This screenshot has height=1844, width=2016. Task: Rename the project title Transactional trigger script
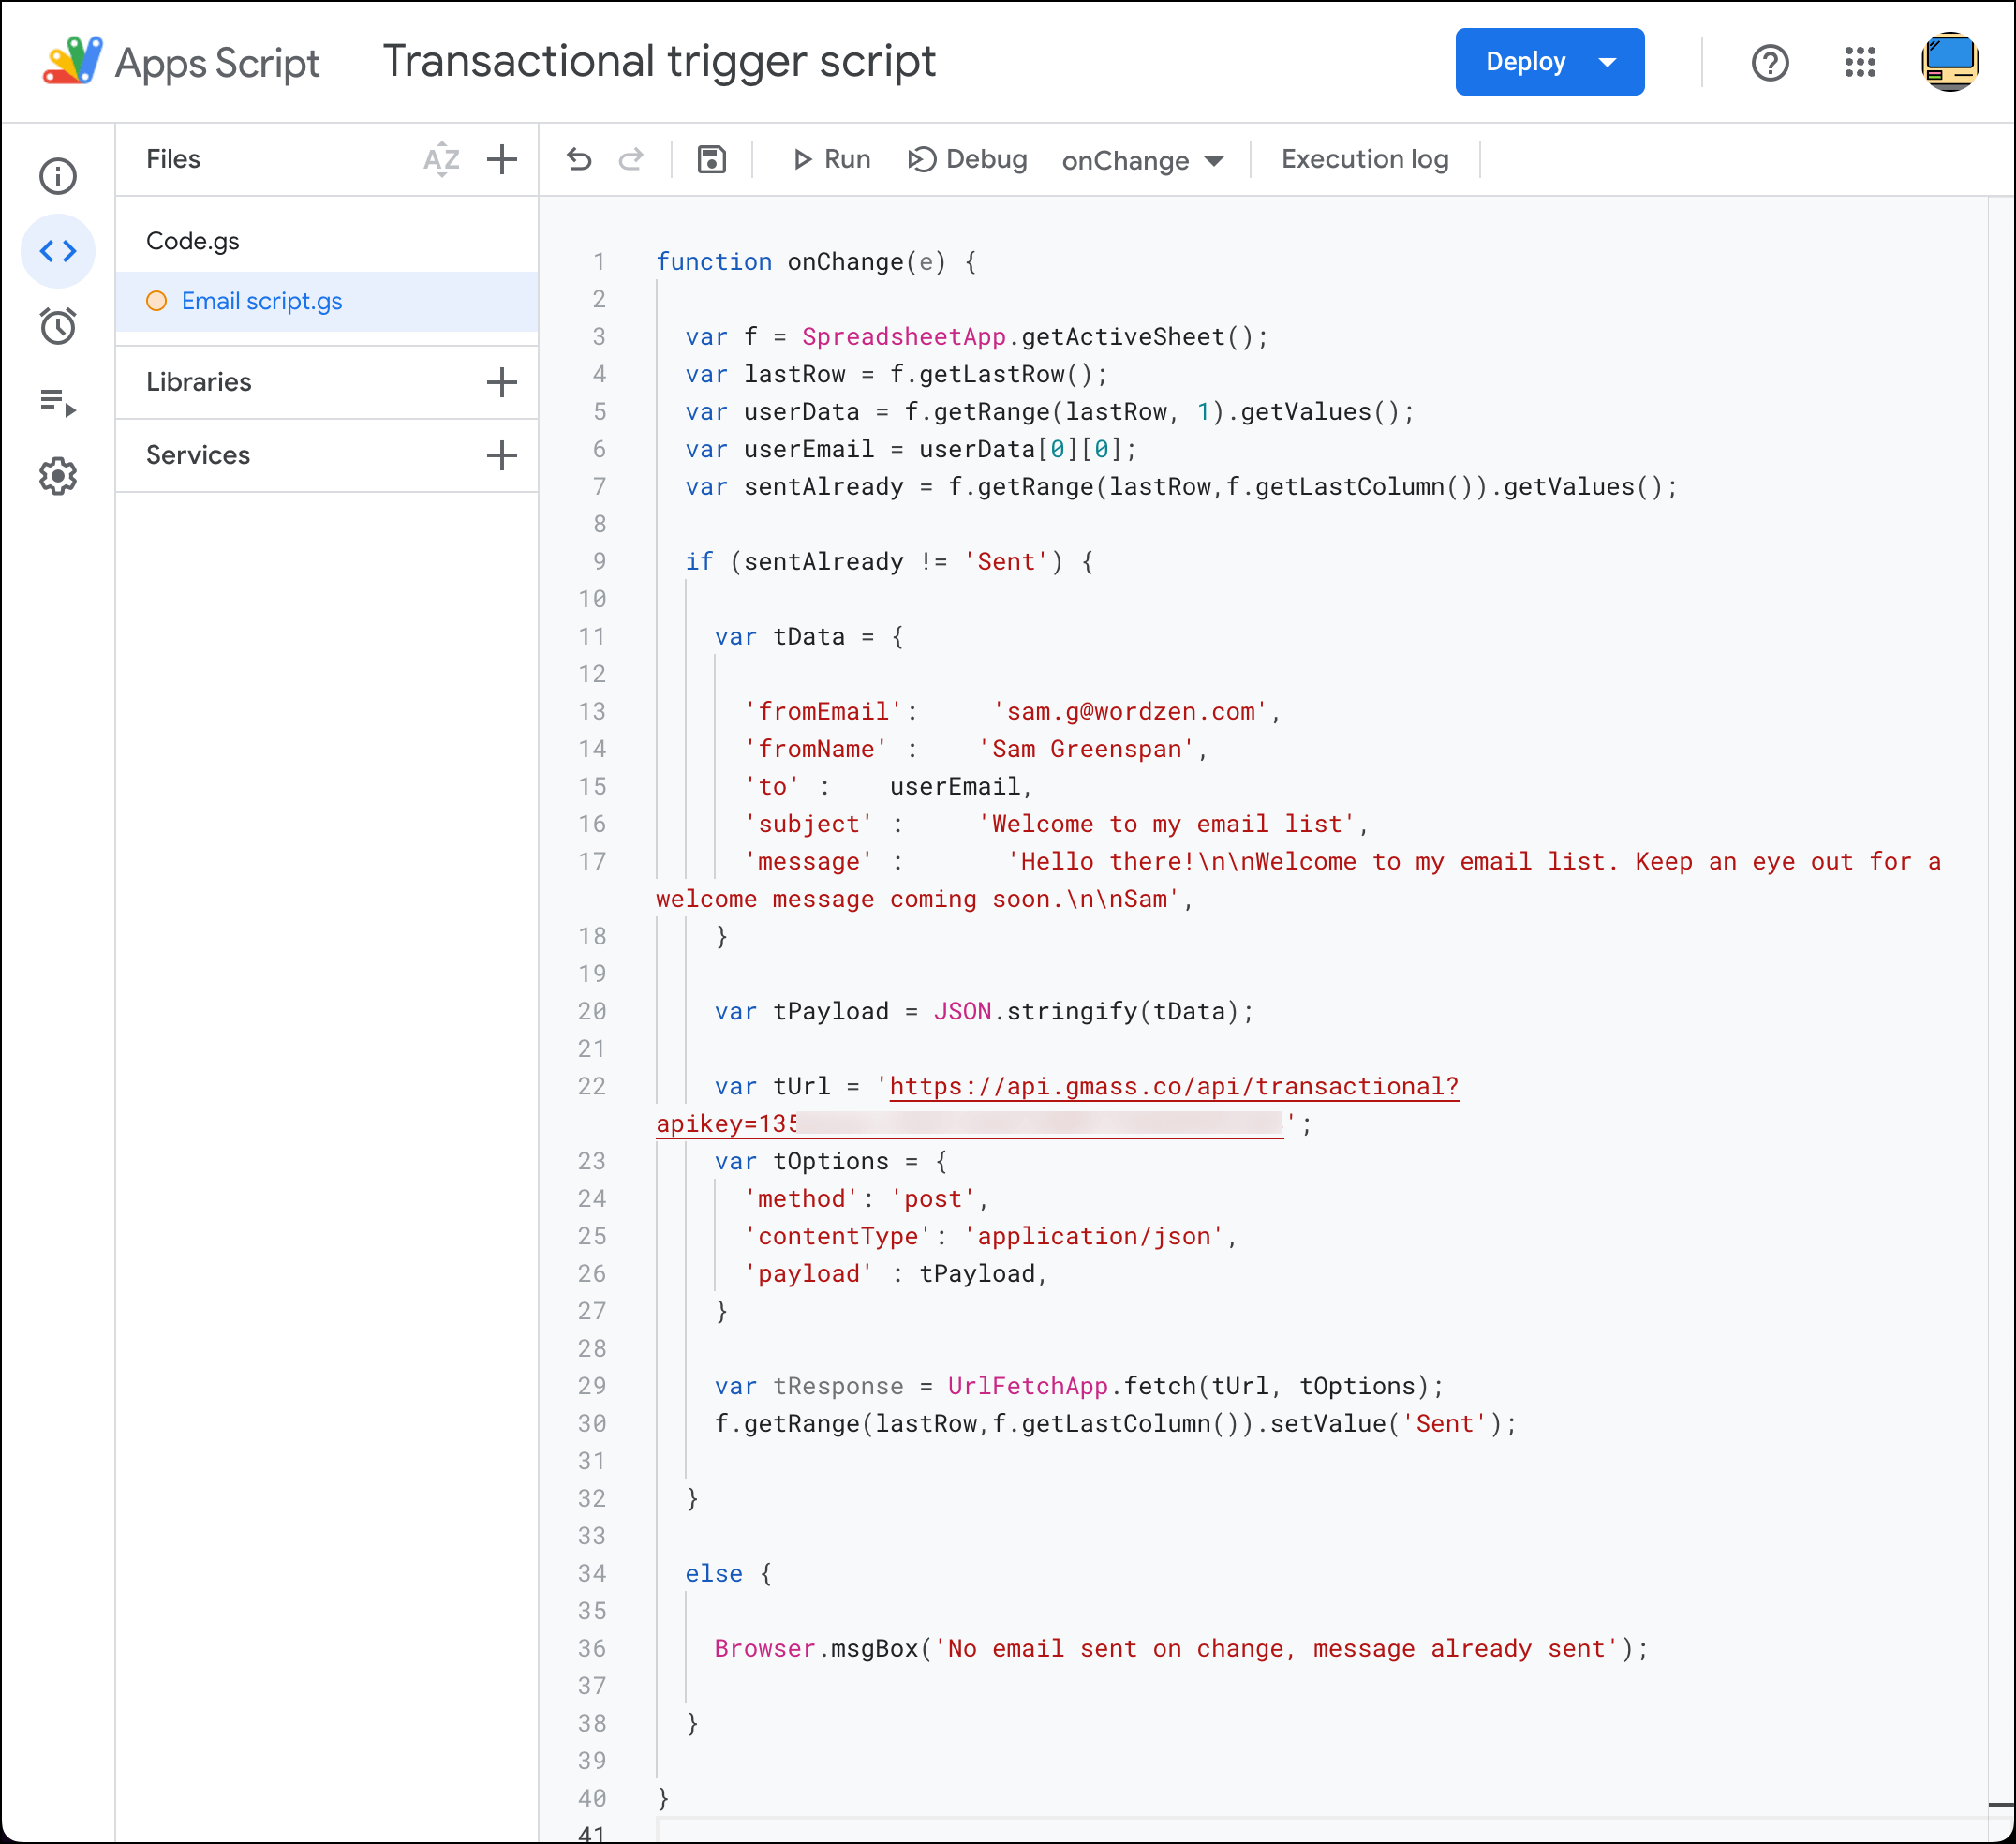(x=659, y=62)
